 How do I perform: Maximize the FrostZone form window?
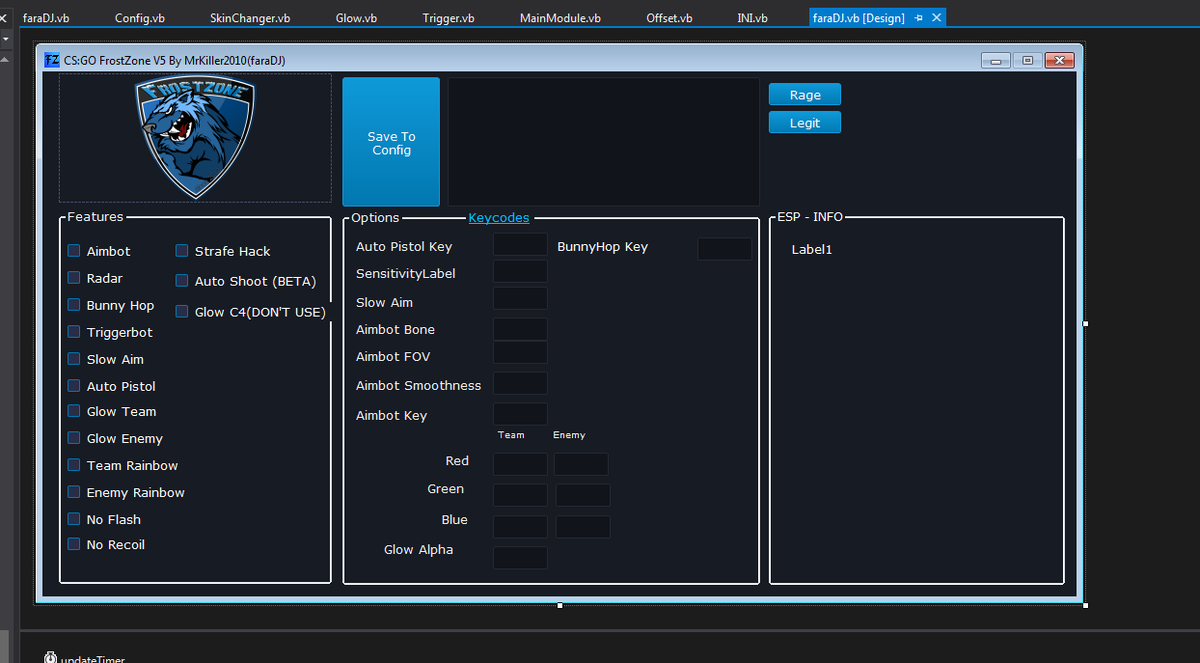click(x=1027, y=61)
